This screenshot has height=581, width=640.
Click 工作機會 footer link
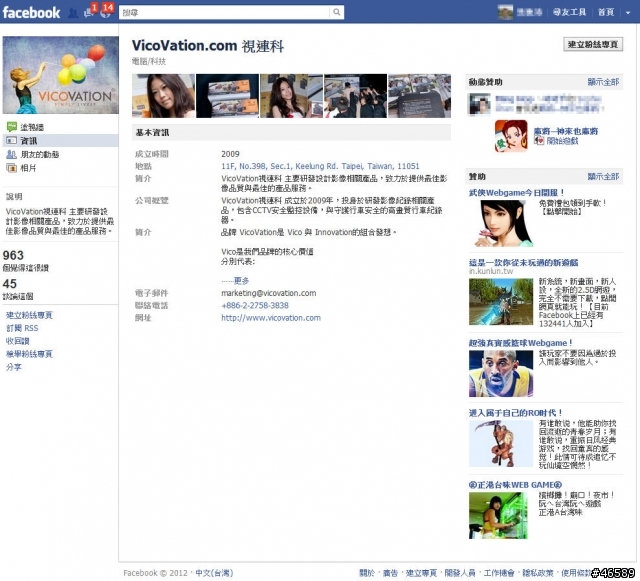[x=499, y=573]
